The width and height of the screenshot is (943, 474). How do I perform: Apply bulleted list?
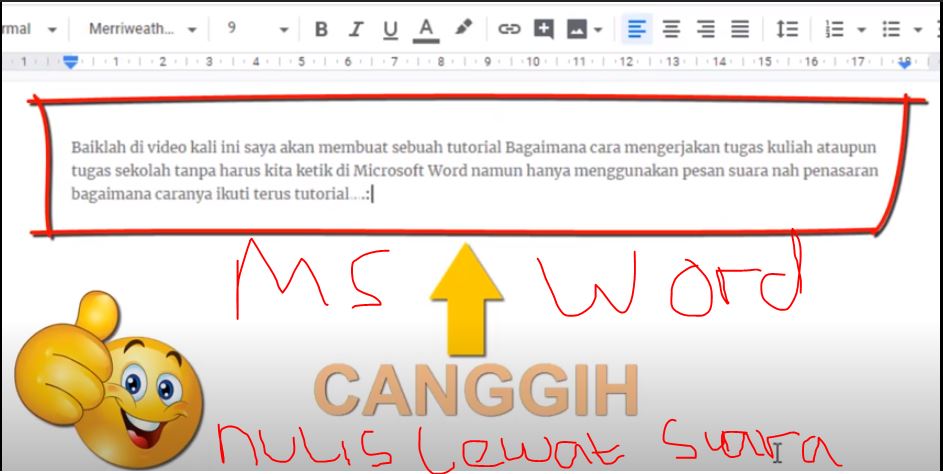point(891,29)
